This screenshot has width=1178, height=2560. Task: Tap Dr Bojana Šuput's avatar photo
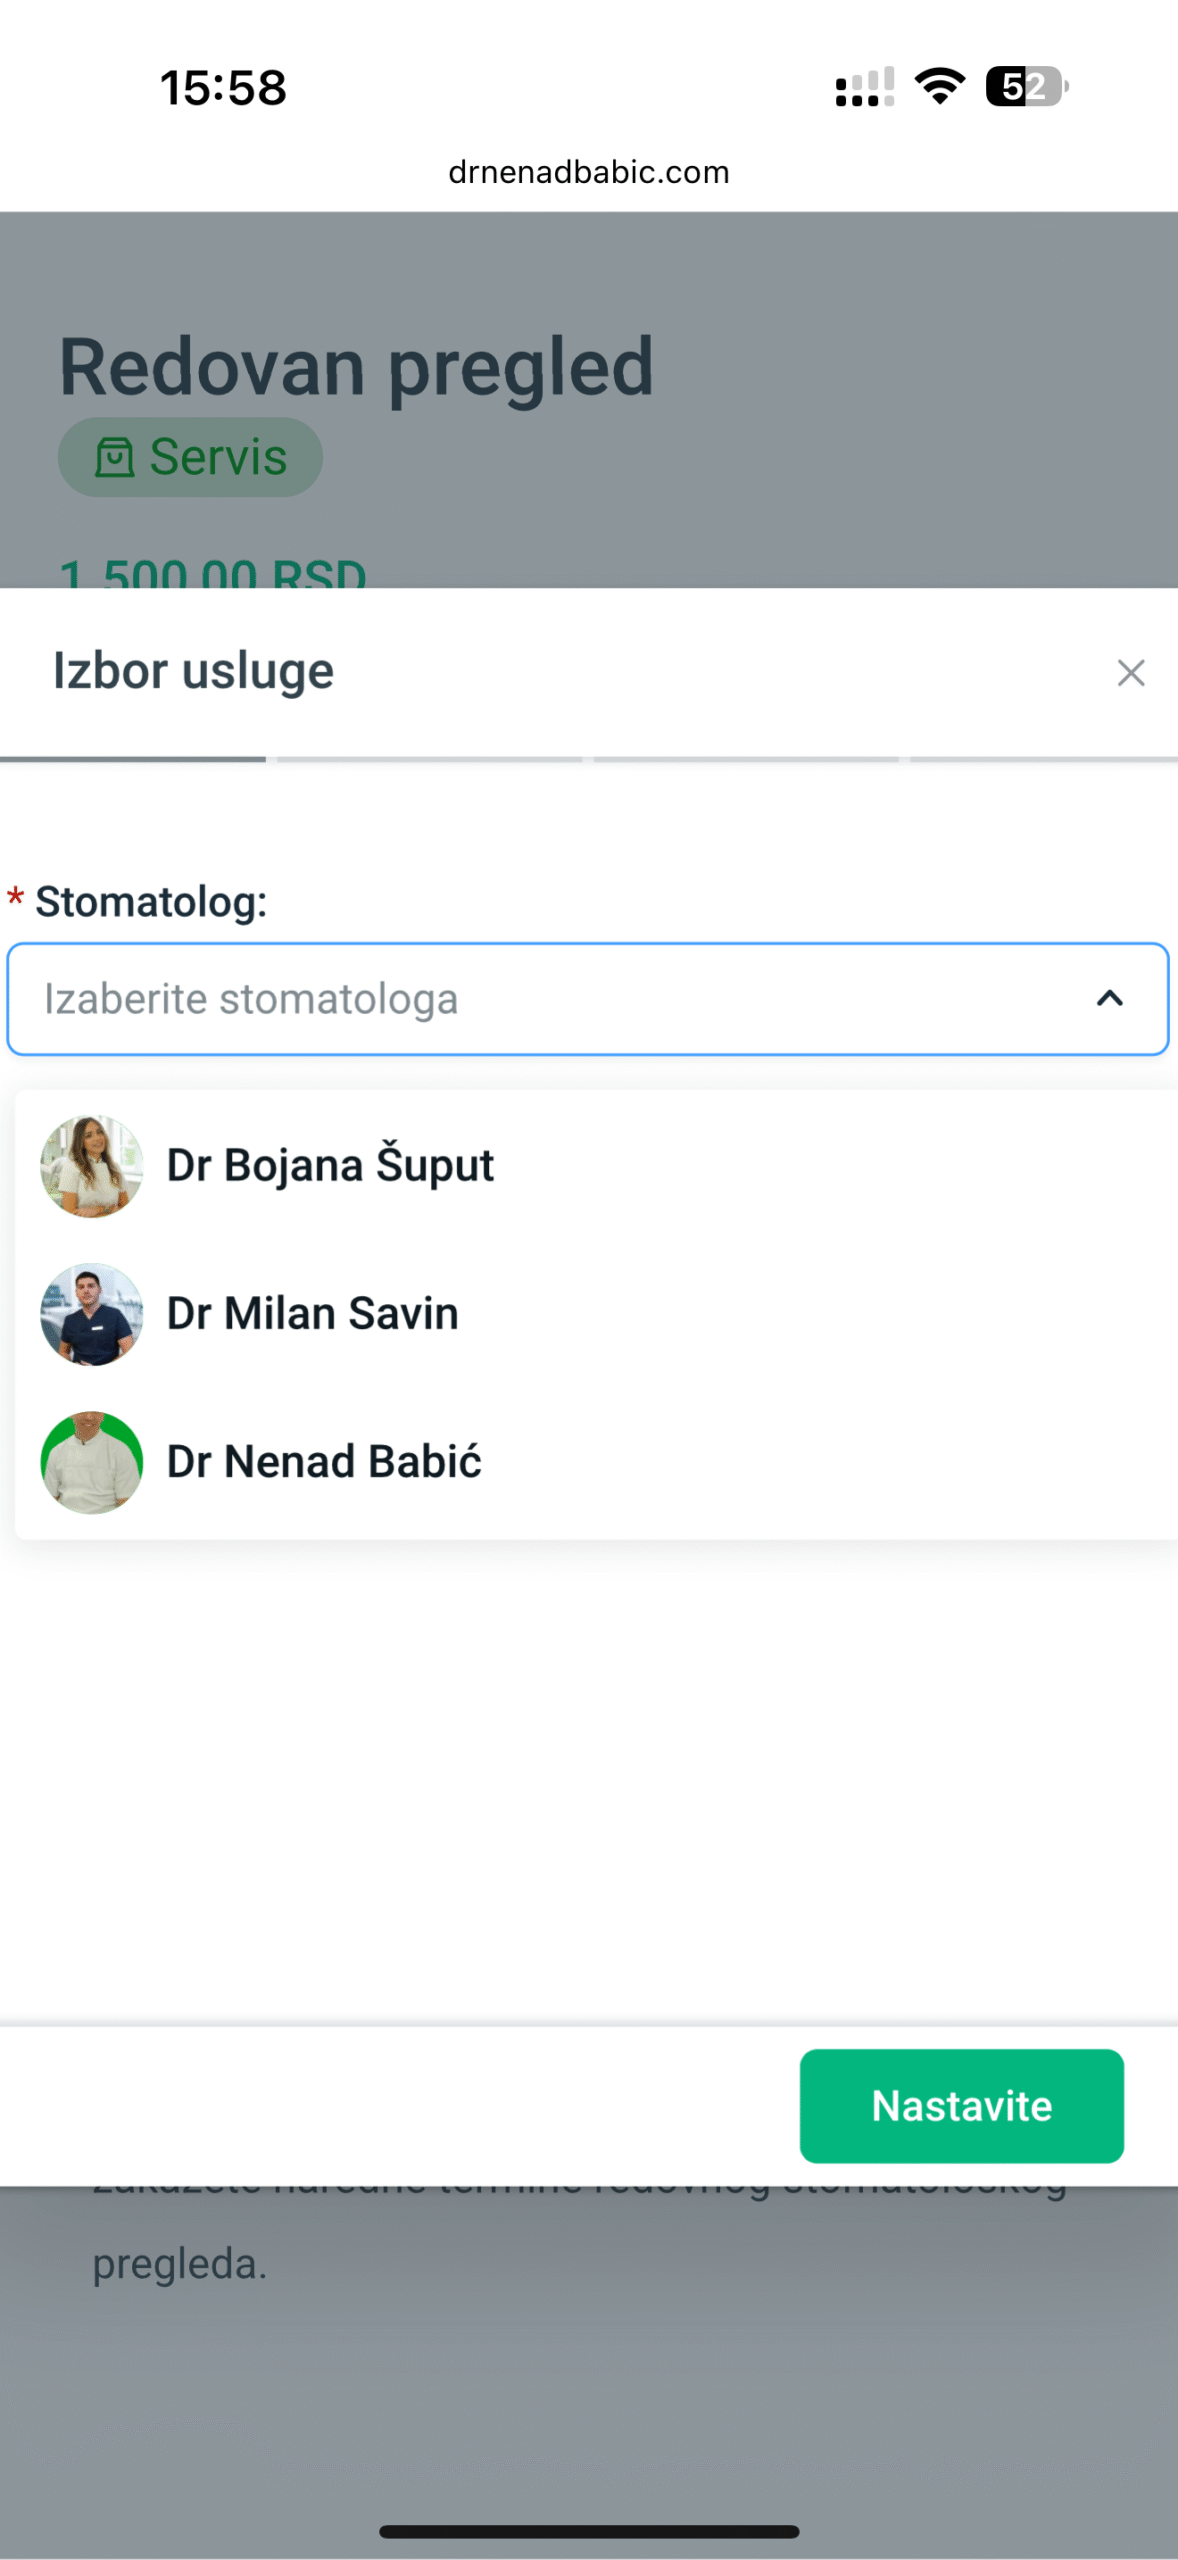click(92, 1166)
